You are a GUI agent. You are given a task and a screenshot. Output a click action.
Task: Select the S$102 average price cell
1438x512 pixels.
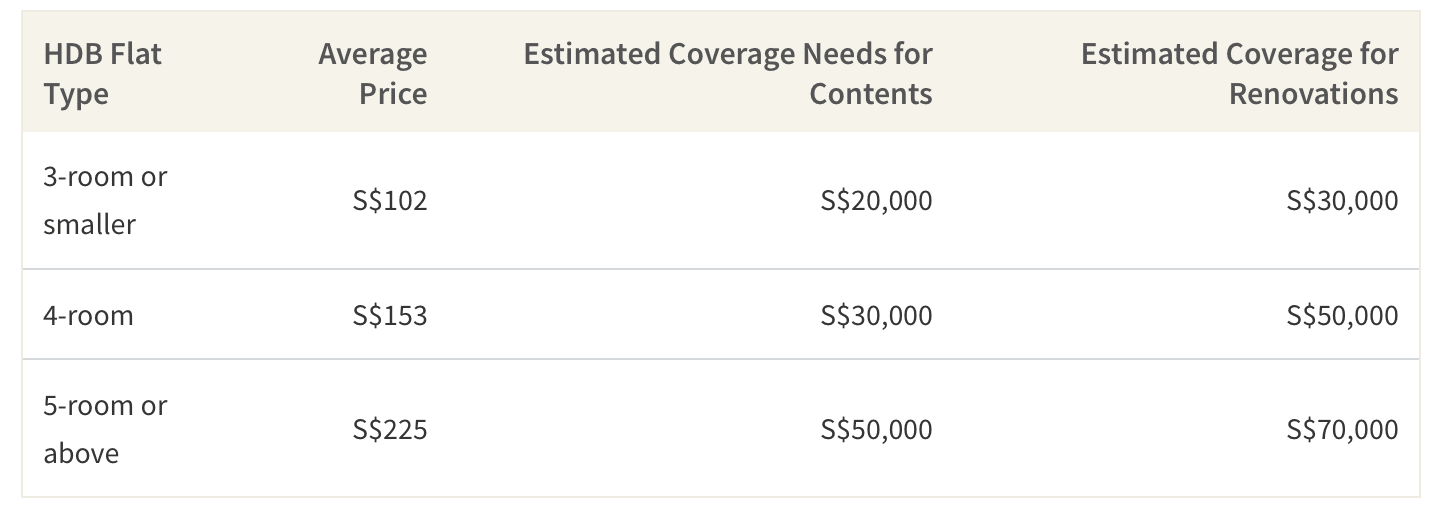[x=390, y=200]
